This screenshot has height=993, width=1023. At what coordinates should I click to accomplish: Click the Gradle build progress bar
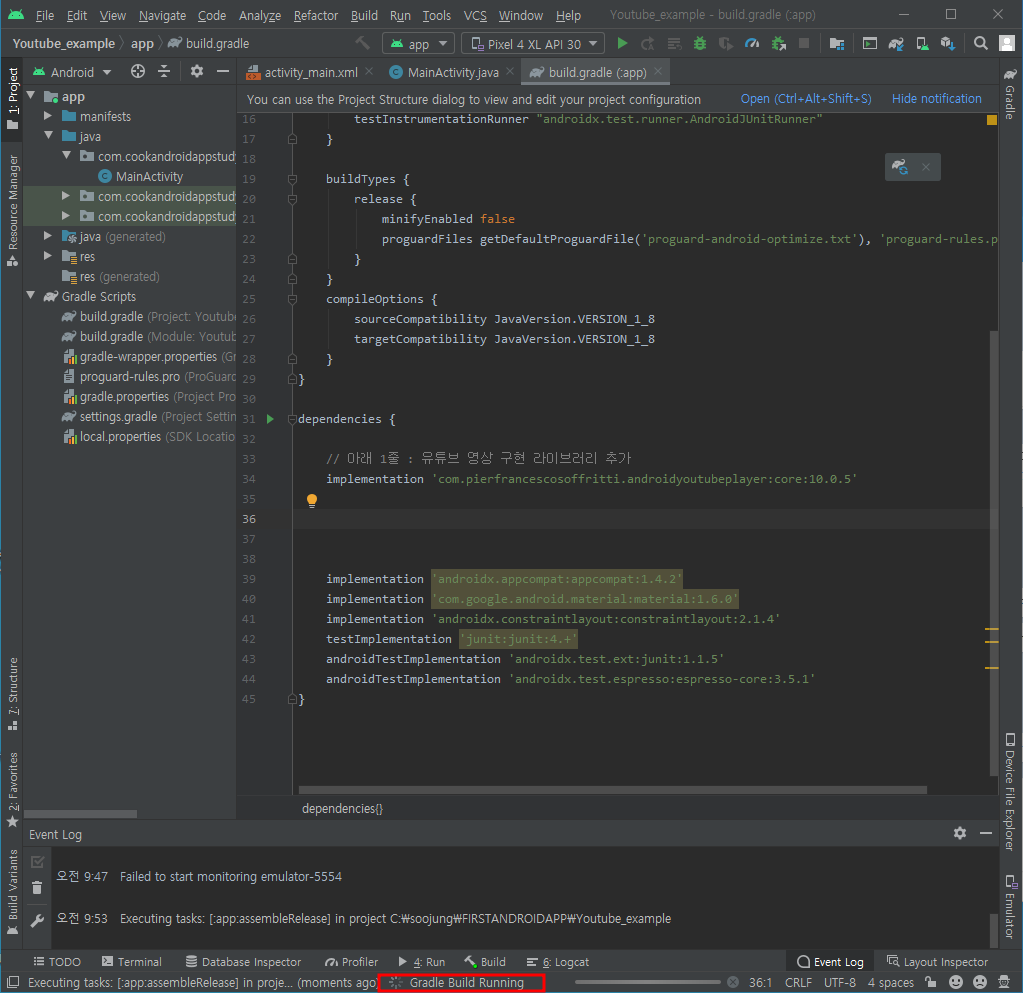tap(648, 982)
